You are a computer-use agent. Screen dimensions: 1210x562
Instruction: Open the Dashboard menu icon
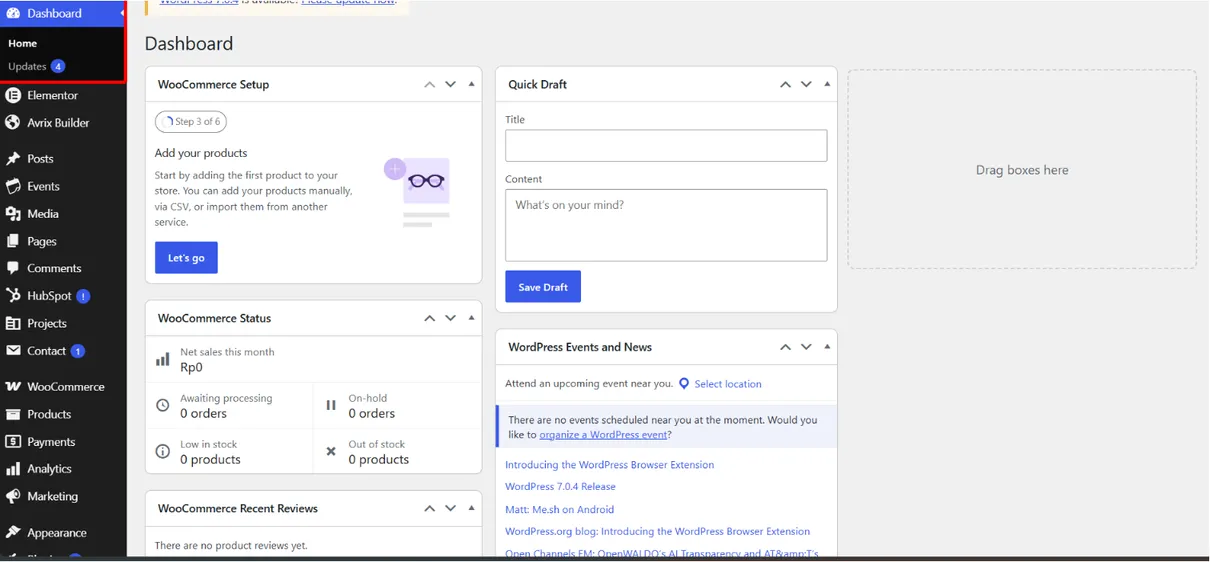pos(13,13)
